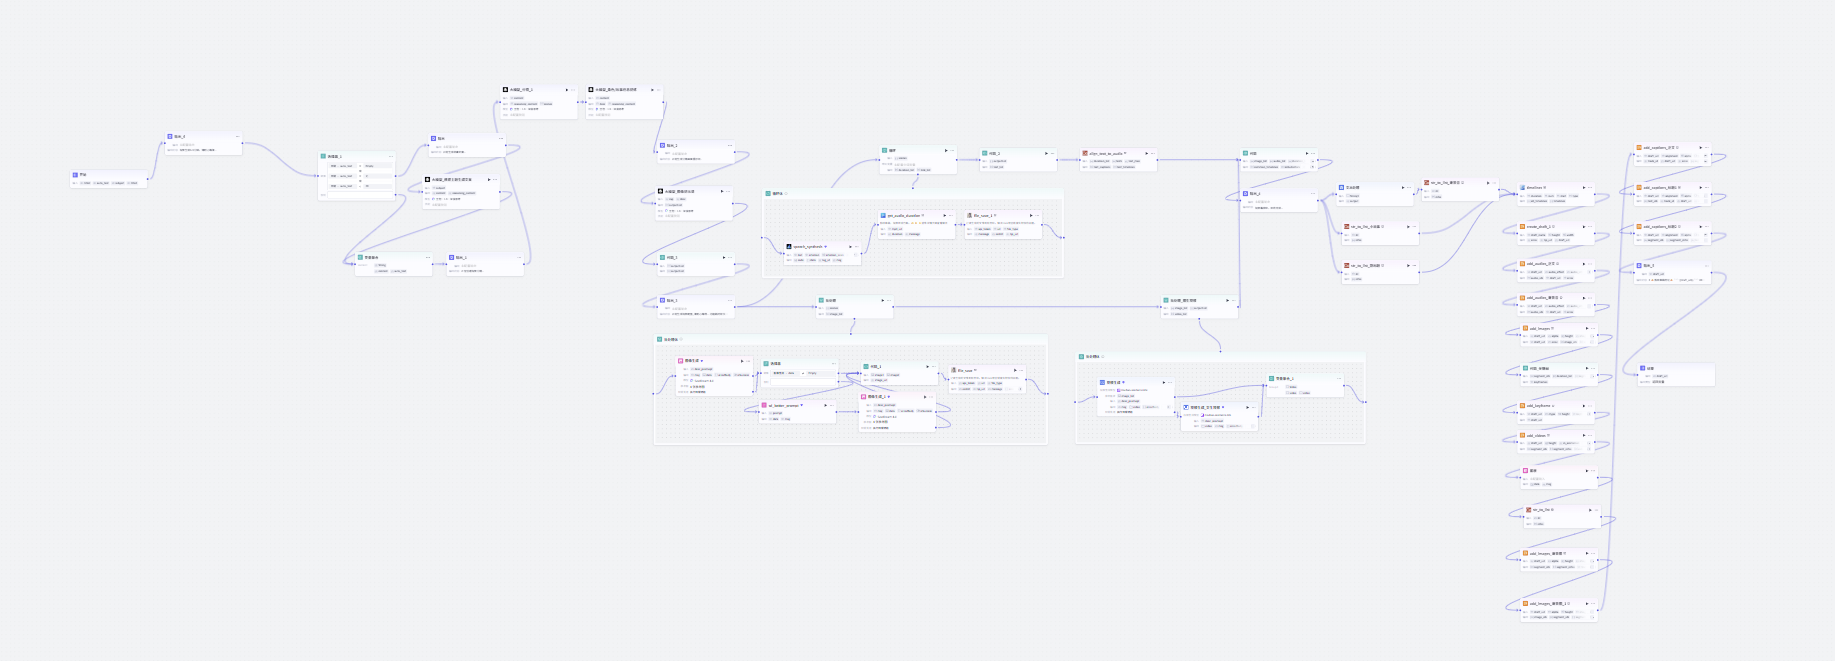
Task: Select the add_images node title
Action: (x=1538, y=328)
